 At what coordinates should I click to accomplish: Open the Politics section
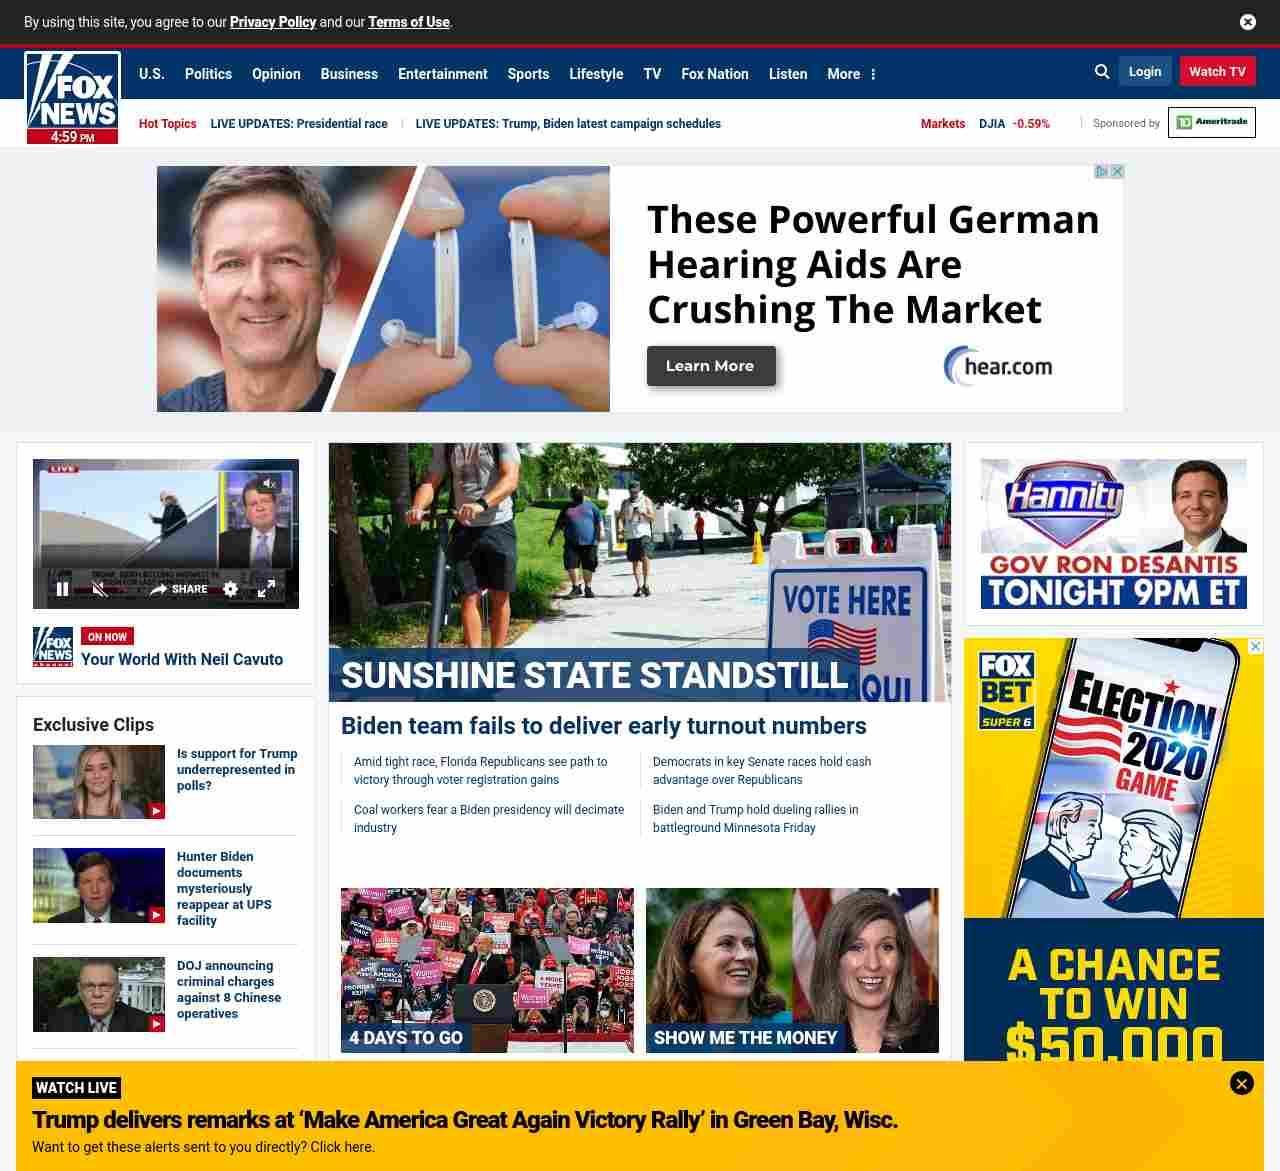coord(208,74)
